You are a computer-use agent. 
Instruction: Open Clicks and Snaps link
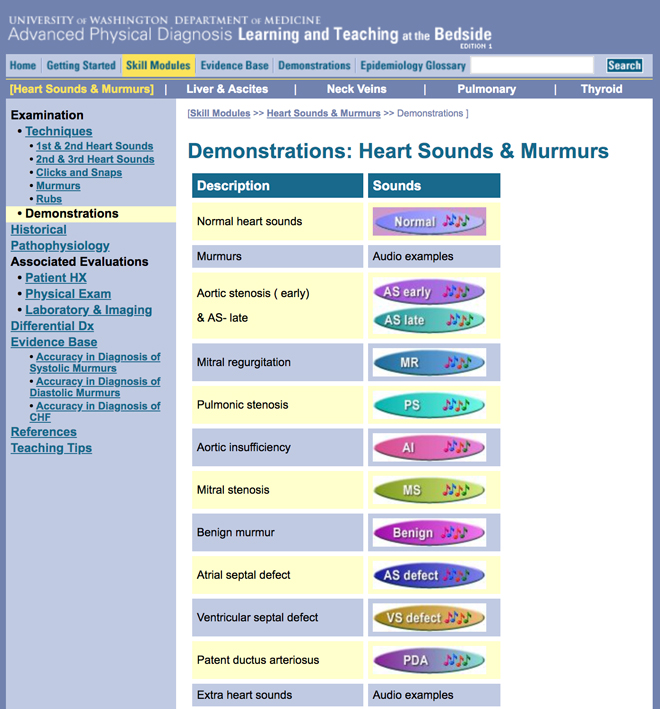click(x=79, y=172)
